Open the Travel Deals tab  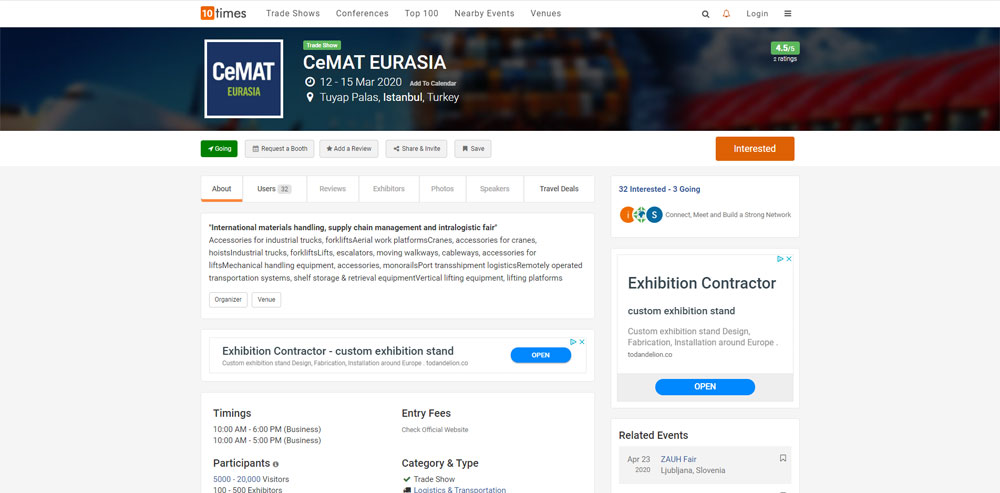(x=559, y=189)
